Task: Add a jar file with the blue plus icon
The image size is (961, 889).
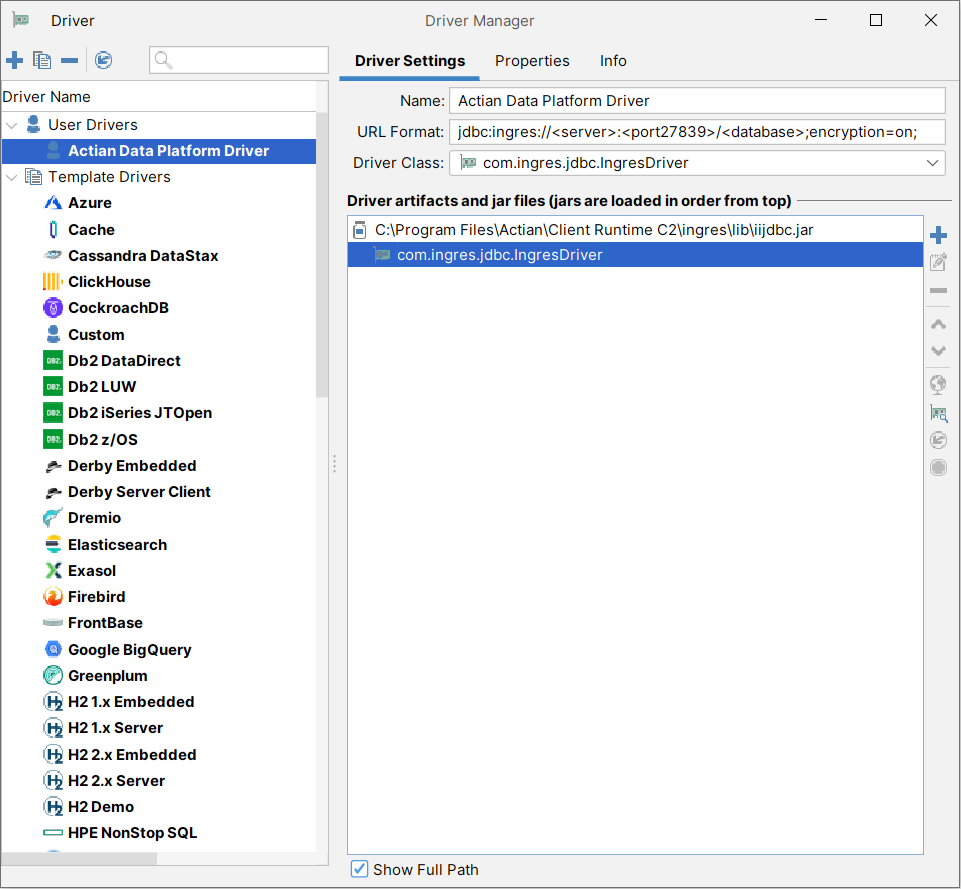Action: [938, 236]
